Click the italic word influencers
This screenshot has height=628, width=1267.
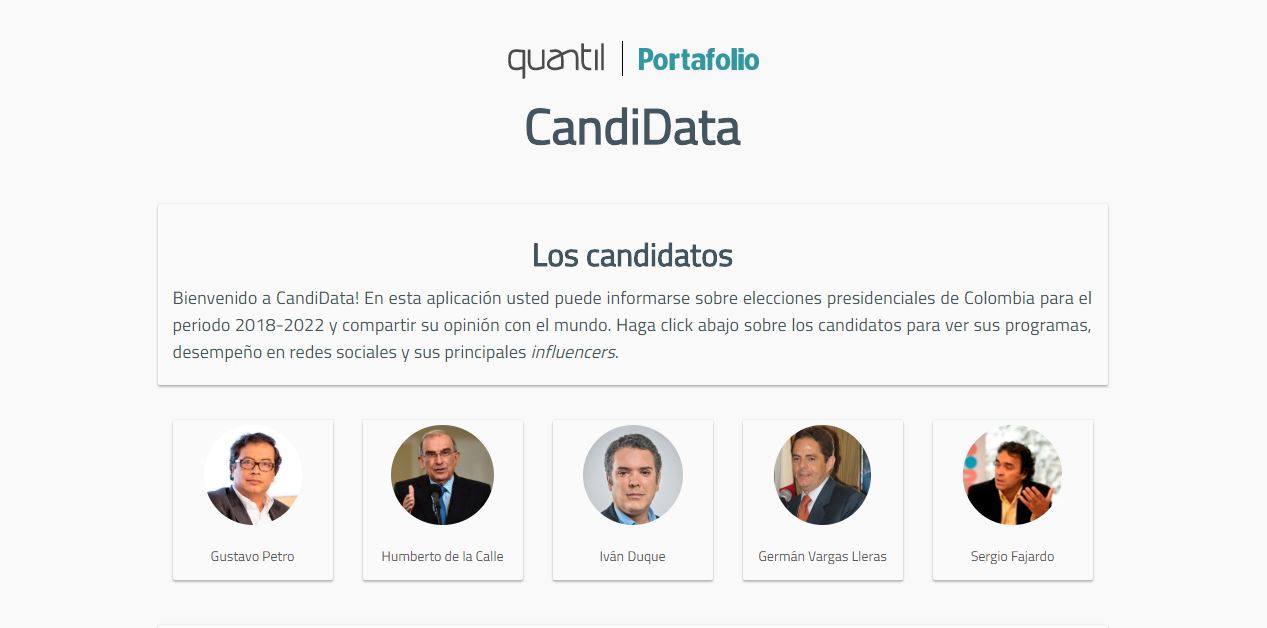[572, 352]
